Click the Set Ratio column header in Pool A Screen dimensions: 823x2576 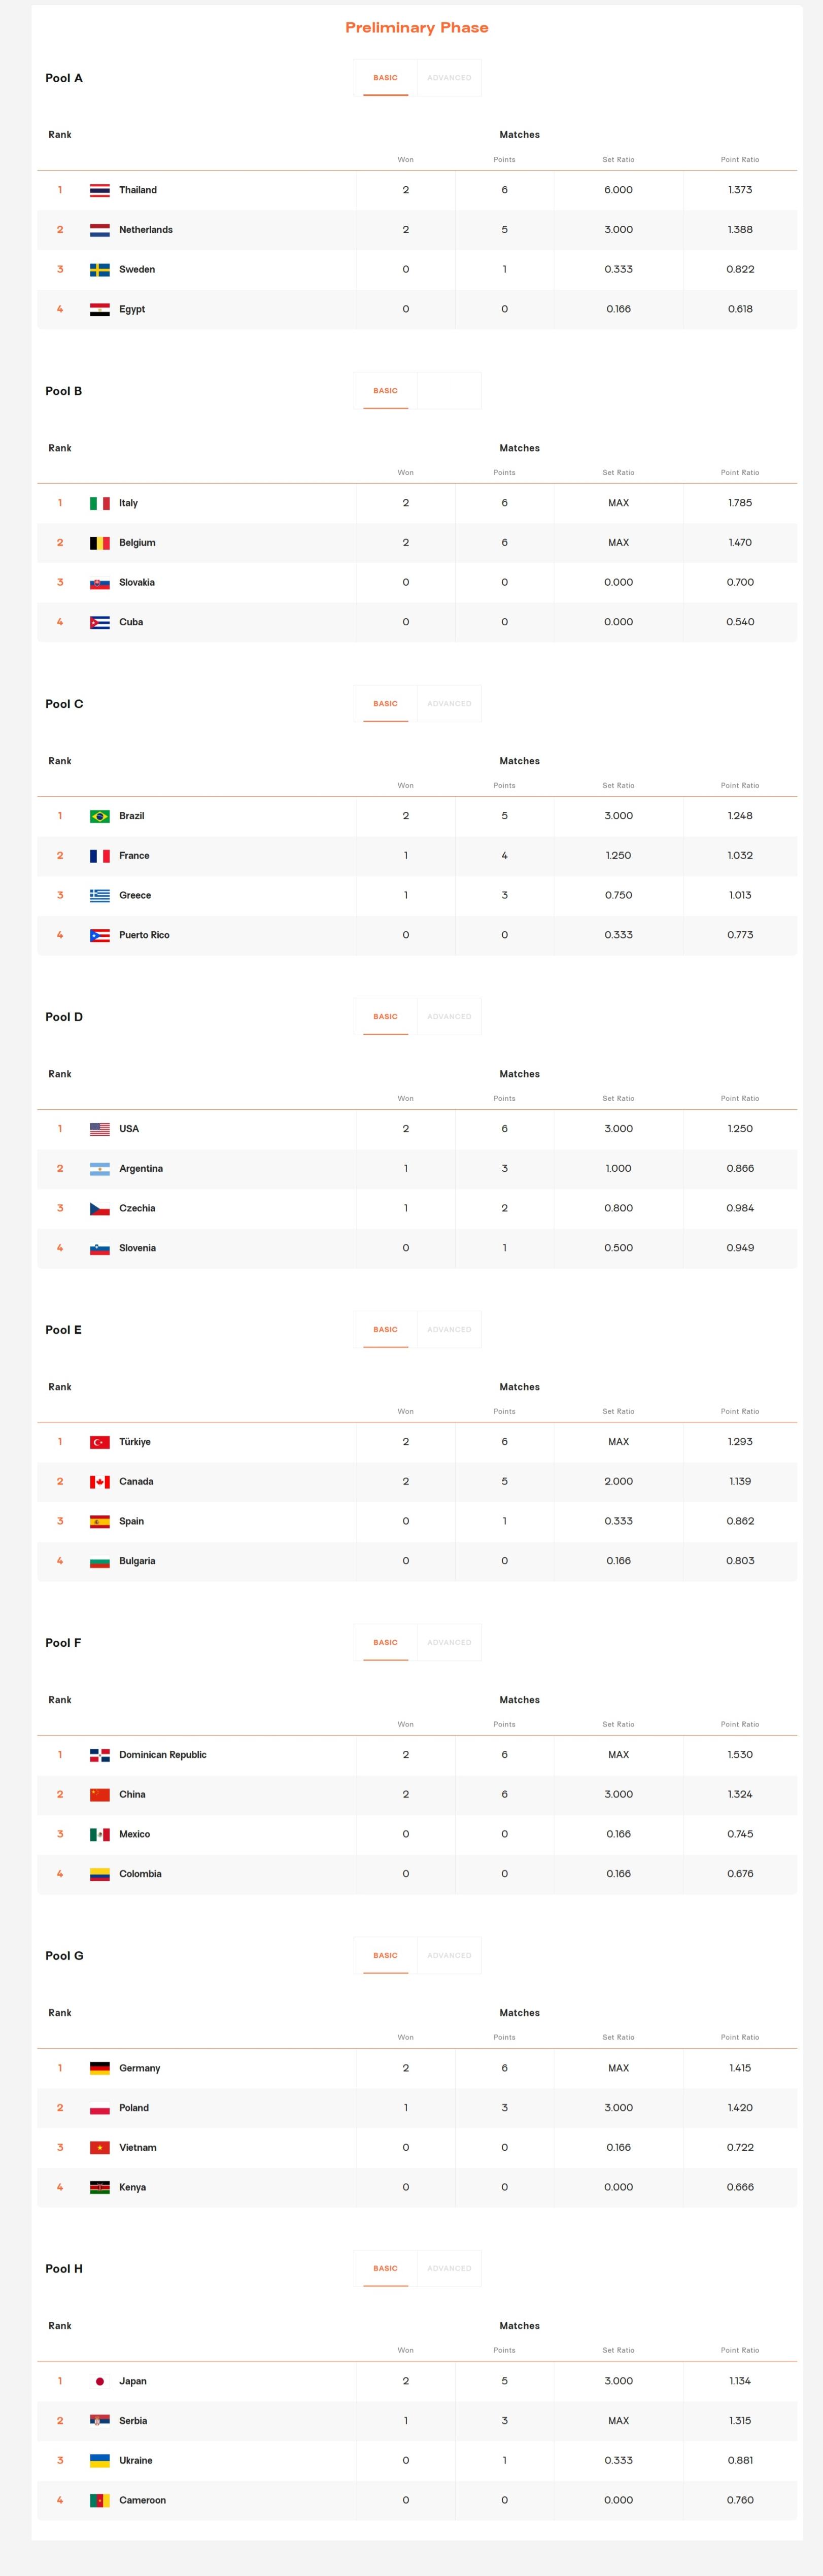click(x=618, y=160)
